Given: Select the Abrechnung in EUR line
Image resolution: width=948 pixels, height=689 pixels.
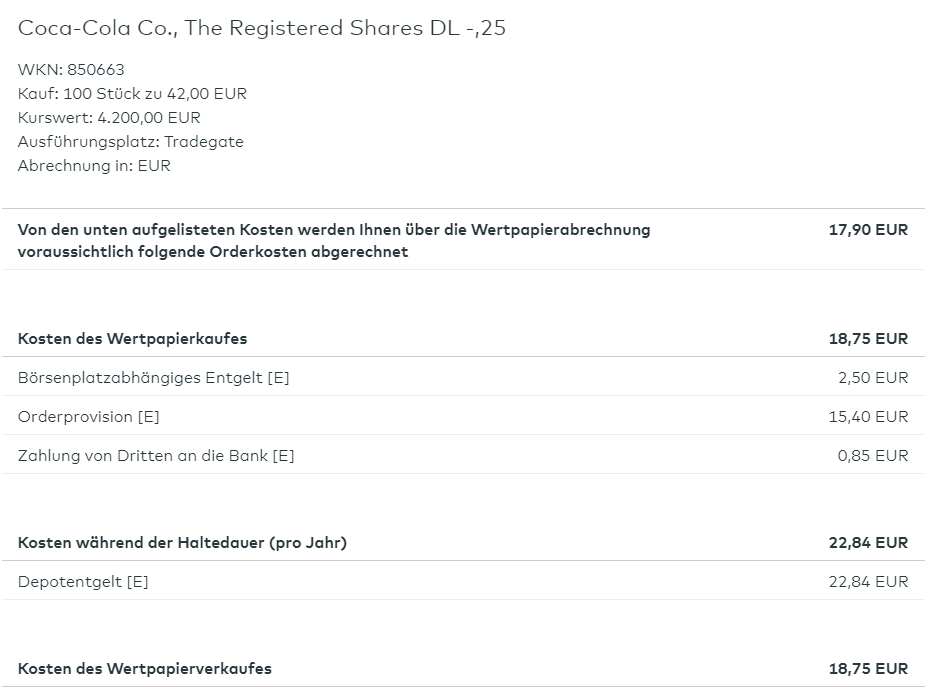Looking at the screenshot, I should [x=94, y=166].
